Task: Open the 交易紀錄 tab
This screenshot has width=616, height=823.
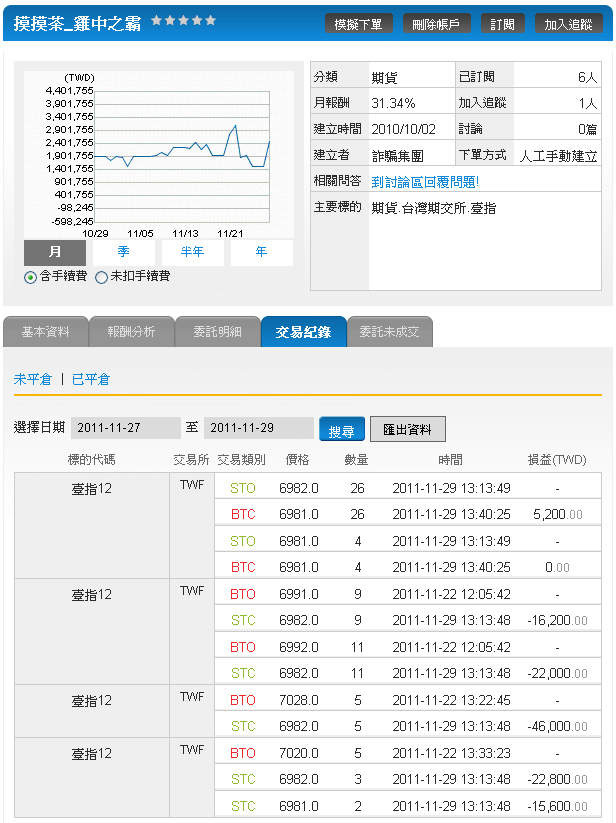Action: 303,332
